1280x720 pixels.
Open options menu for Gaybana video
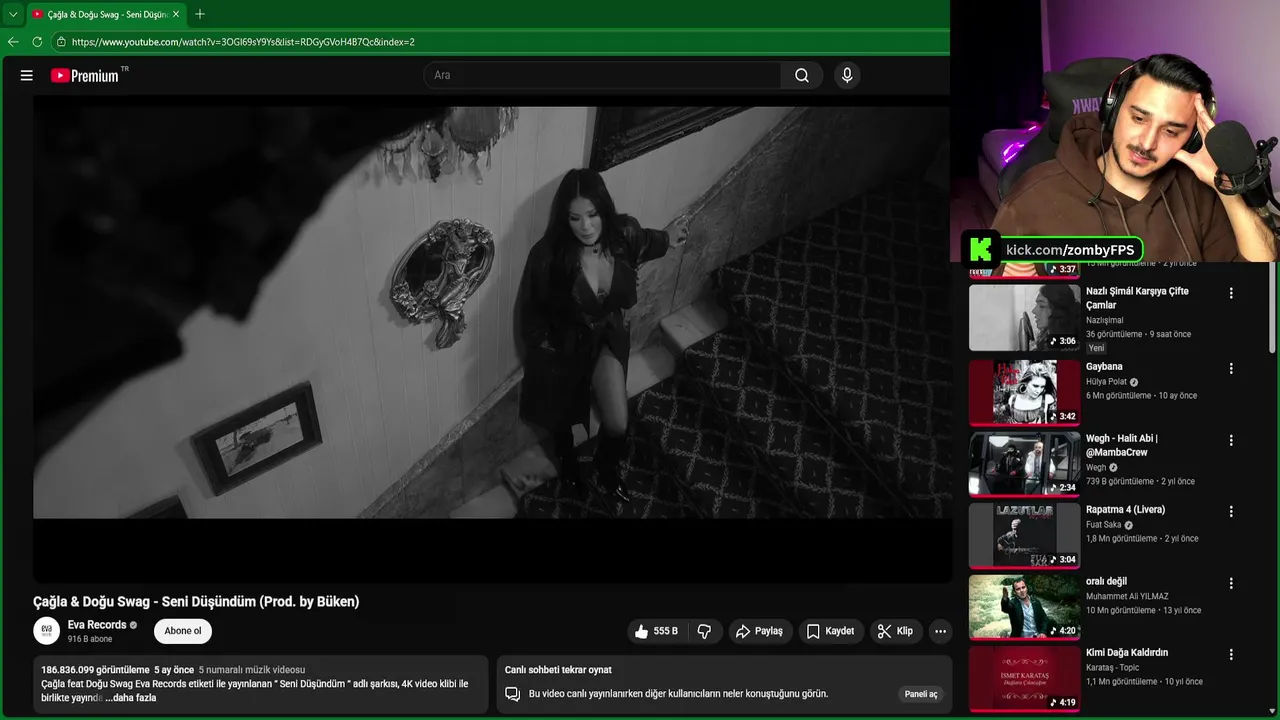(1231, 368)
